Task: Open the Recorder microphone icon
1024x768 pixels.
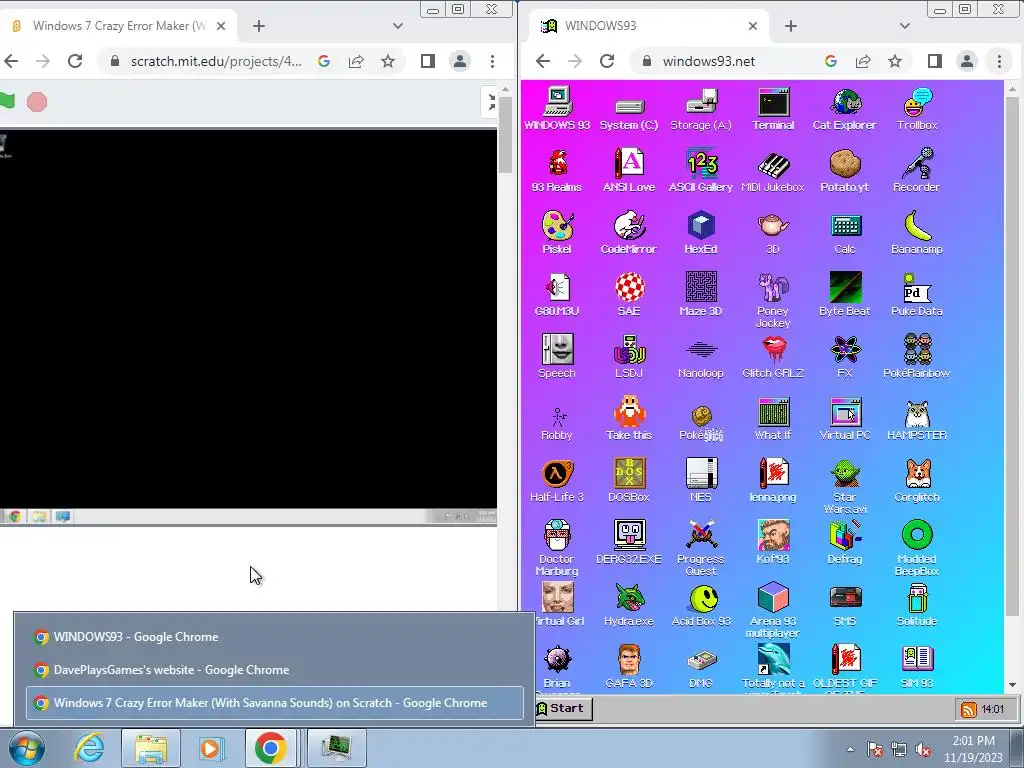Action: (x=917, y=171)
